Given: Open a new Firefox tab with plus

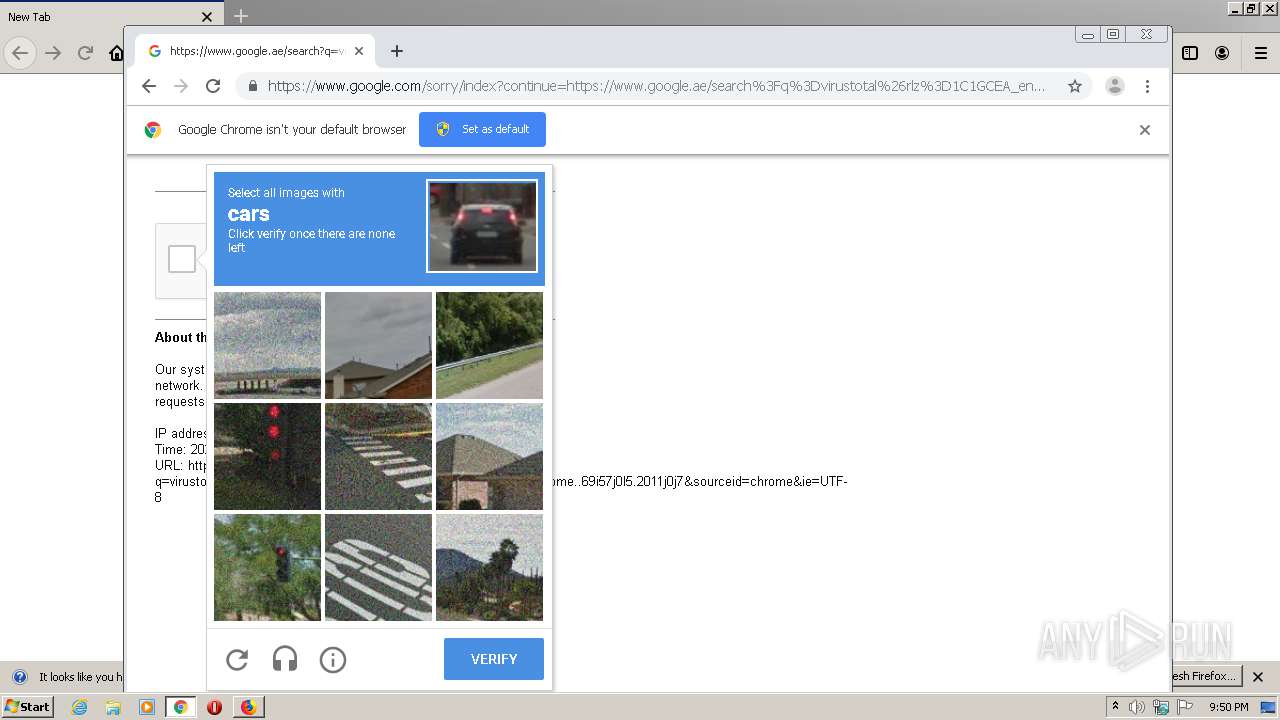Looking at the screenshot, I should click(240, 16).
